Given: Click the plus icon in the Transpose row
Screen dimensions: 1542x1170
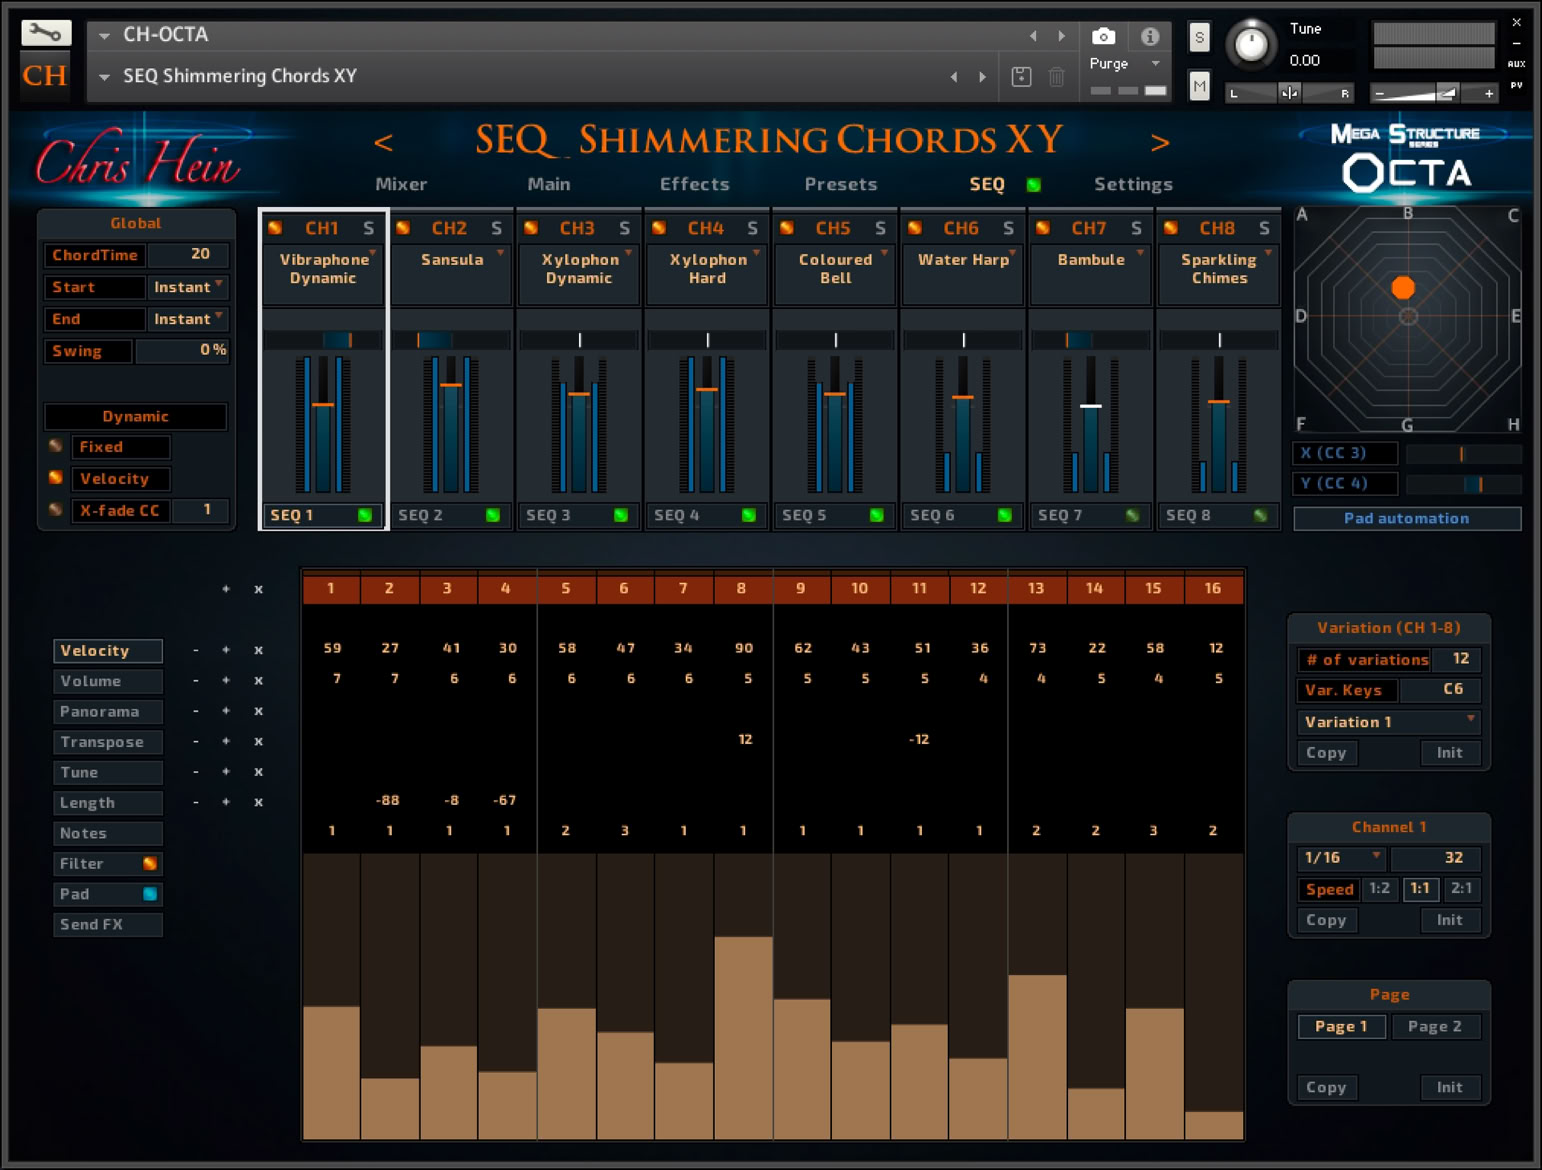Looking at the screenshot, I should point(226,742).
